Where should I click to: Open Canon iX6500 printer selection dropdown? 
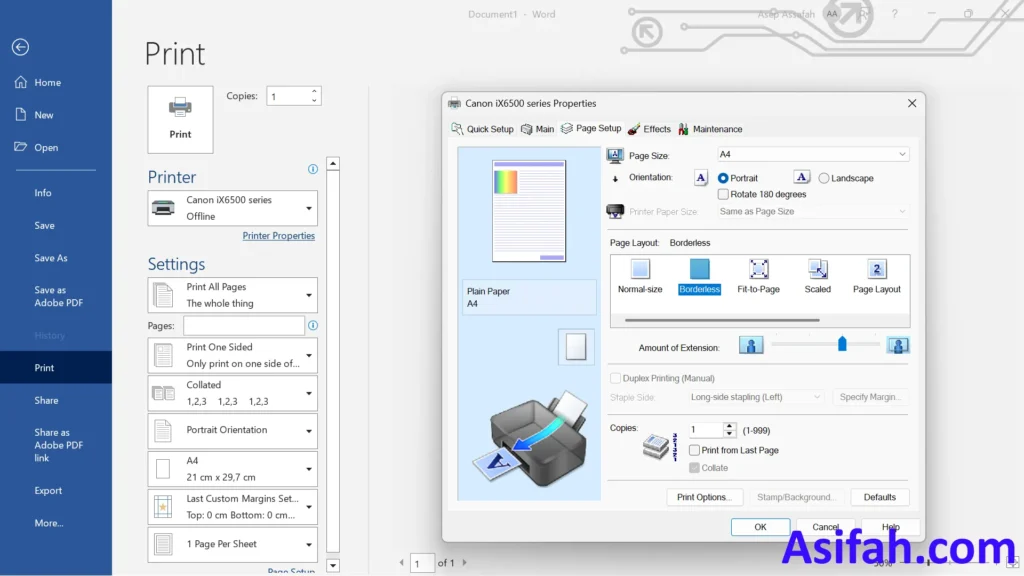click(x=232, y=208)
